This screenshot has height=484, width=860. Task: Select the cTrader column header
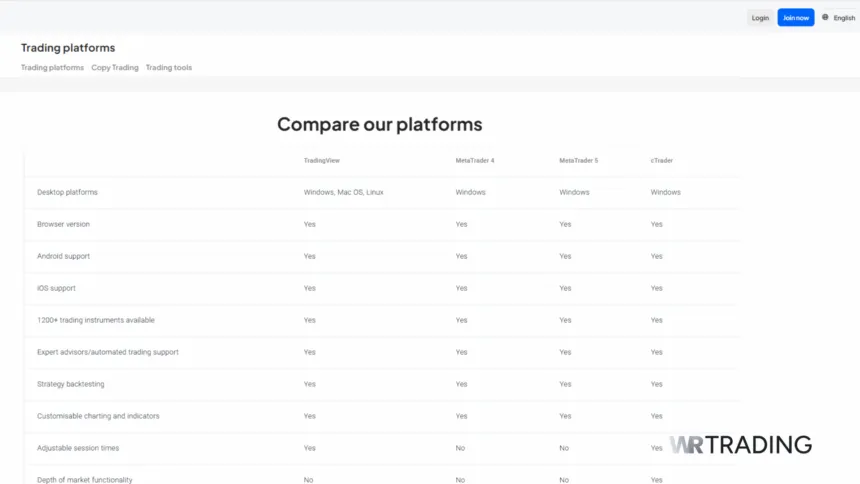click(x=661, y=161)
